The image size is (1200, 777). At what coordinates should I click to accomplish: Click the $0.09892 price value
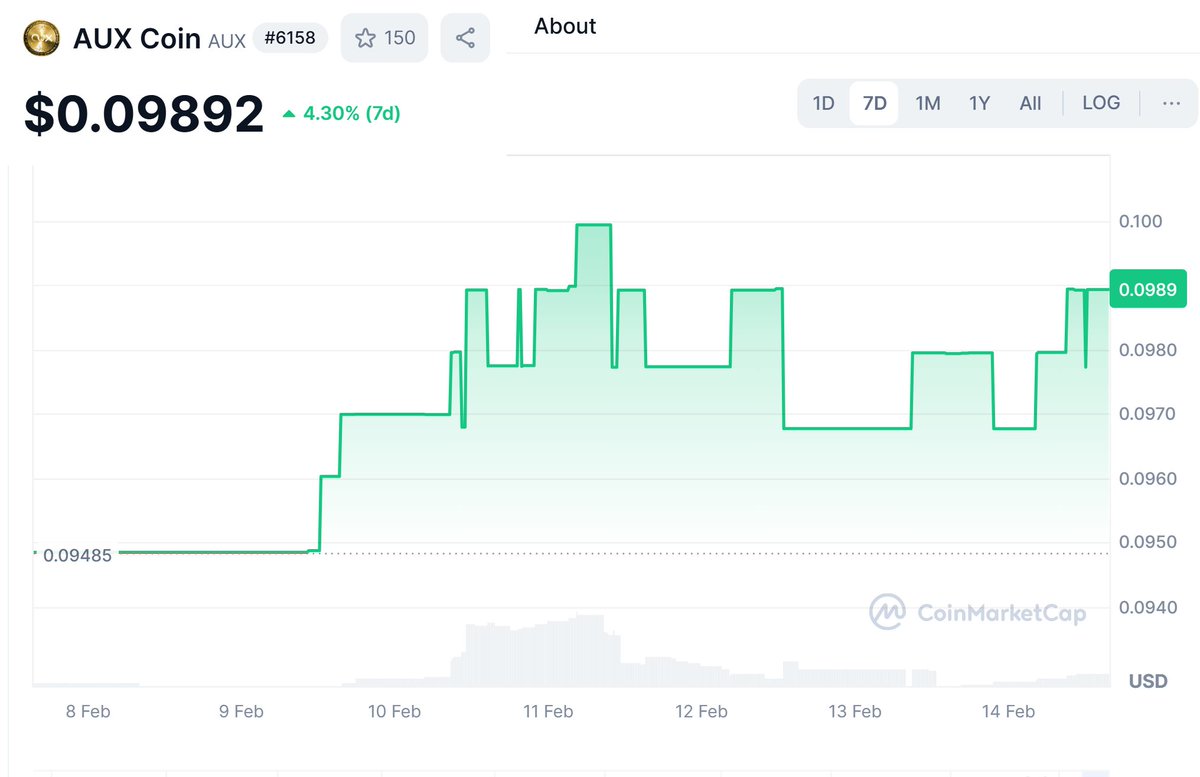tap(144, 114)
